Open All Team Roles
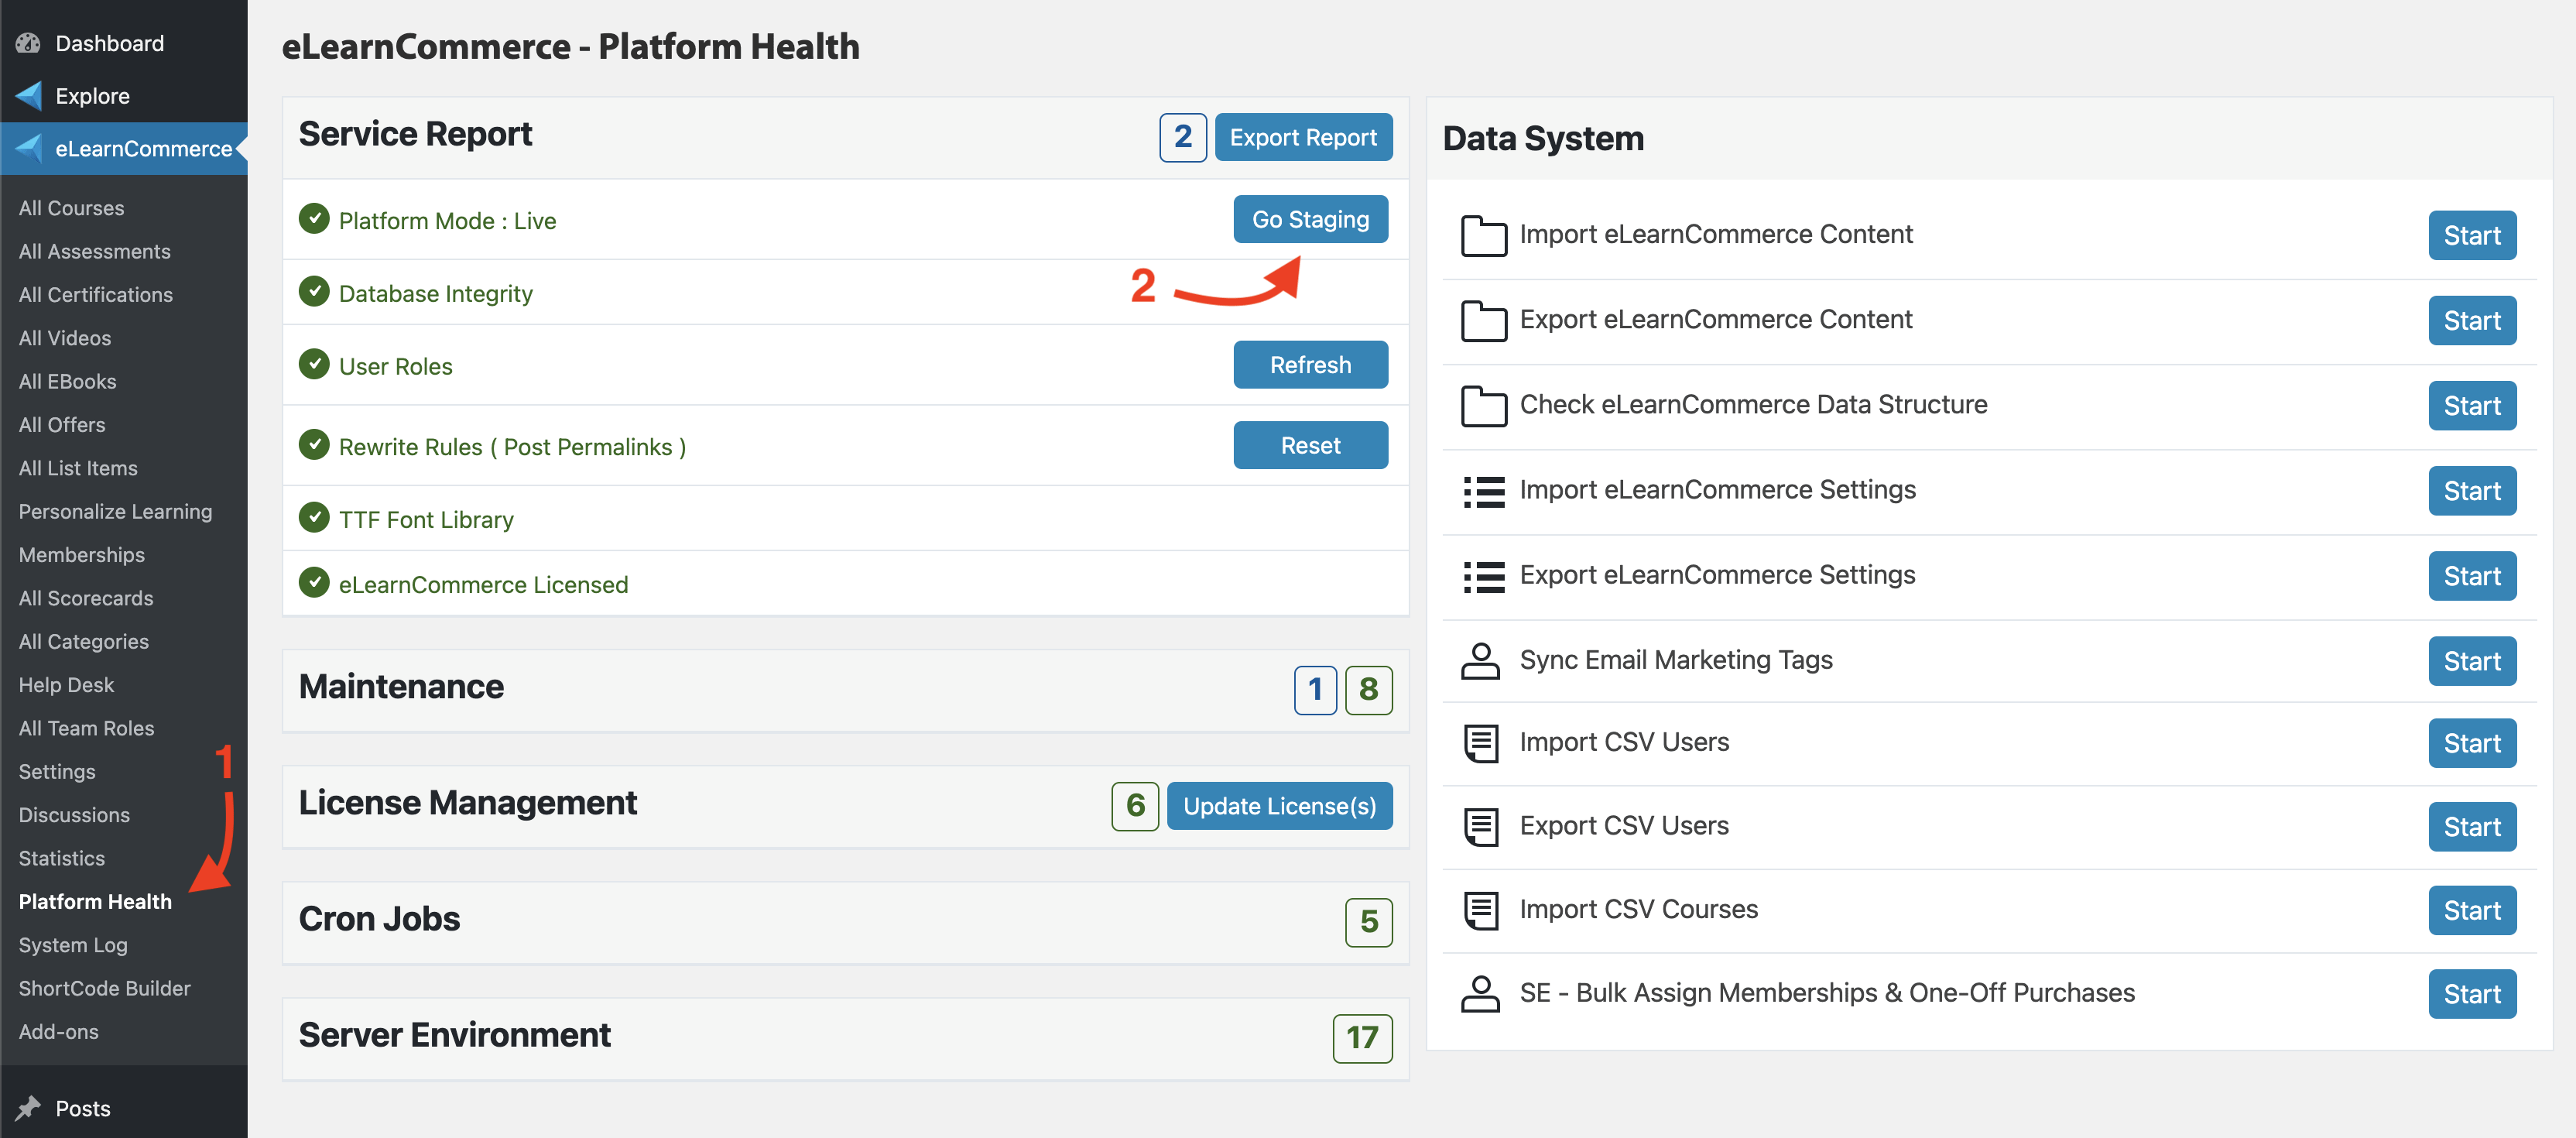The width and height of the screenshot is (2576, 1138). pyautogui.click(x=87, y=728)
